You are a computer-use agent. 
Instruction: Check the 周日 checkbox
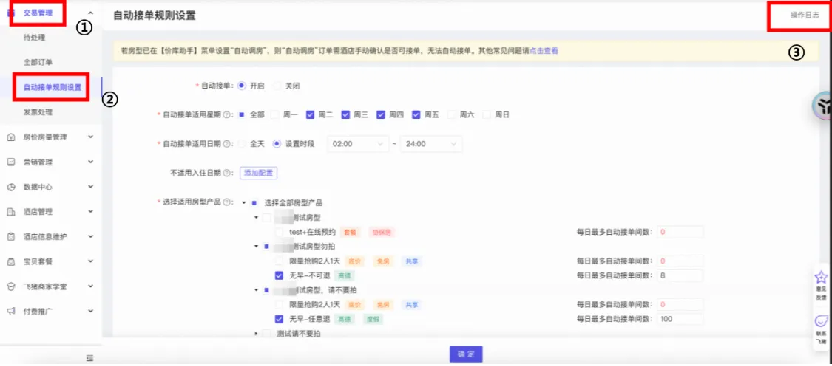[x=487, y=115]
